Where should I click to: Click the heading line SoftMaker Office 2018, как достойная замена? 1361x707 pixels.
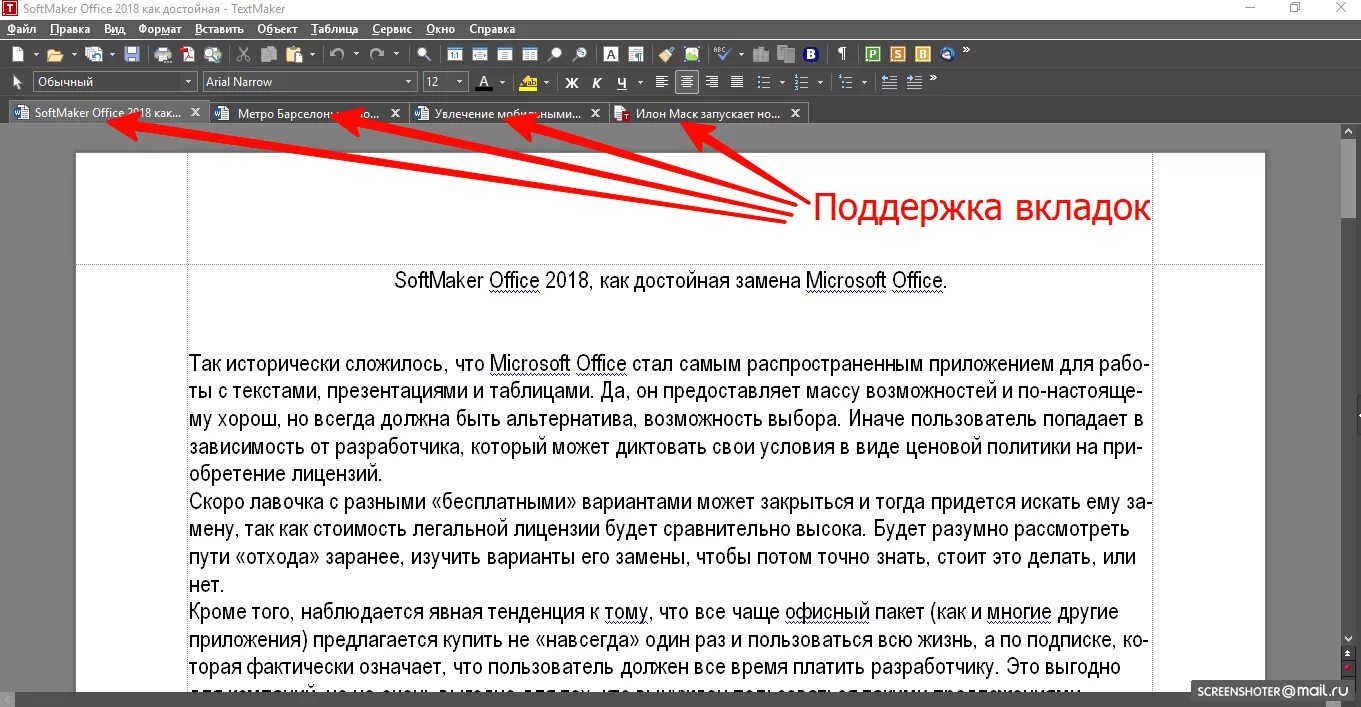coord(670,280)
